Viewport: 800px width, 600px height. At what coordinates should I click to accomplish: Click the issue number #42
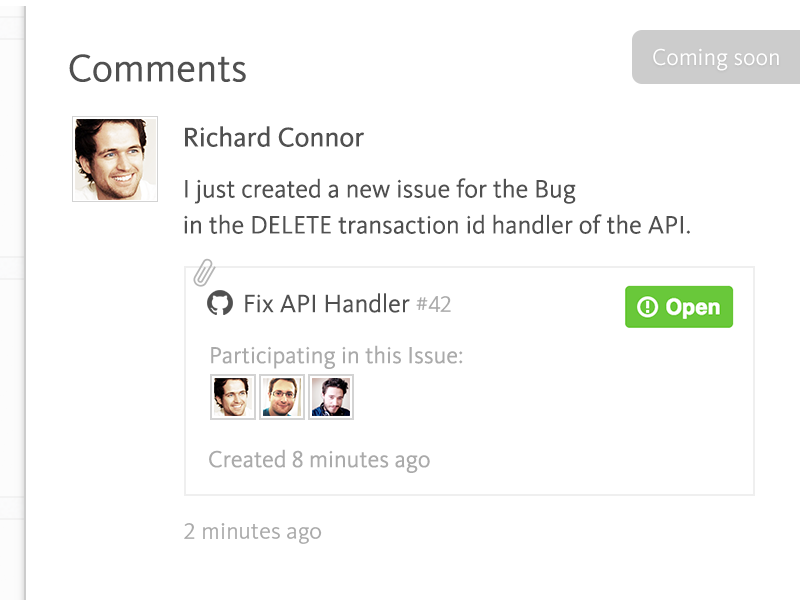(x=434, y=305)
